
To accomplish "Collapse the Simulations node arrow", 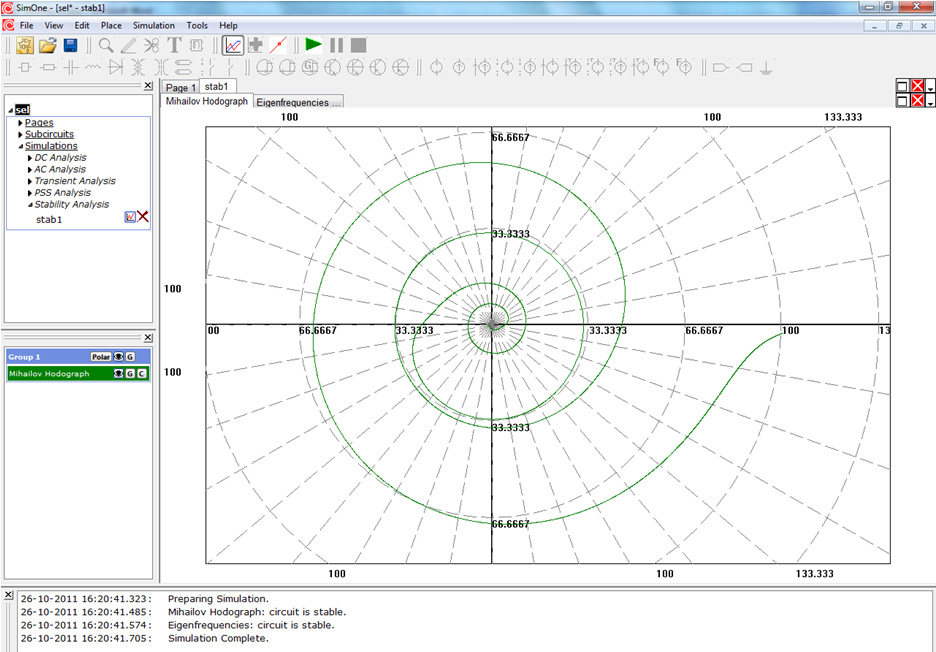I will point(21,146).
